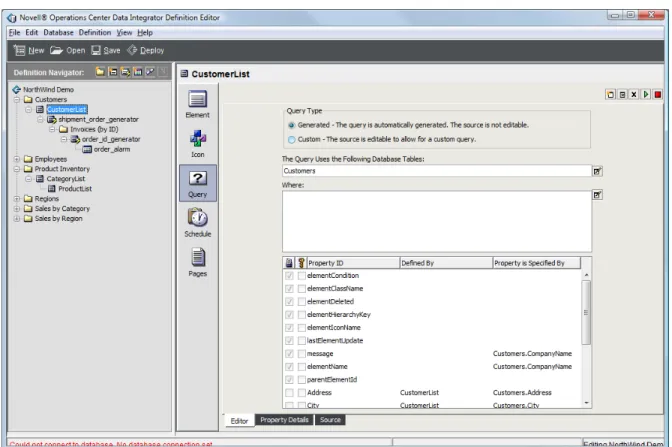The height and width of the screenshot is (447, 672).
Task: Click the green play run icon
Action: [x=646, y=94]
